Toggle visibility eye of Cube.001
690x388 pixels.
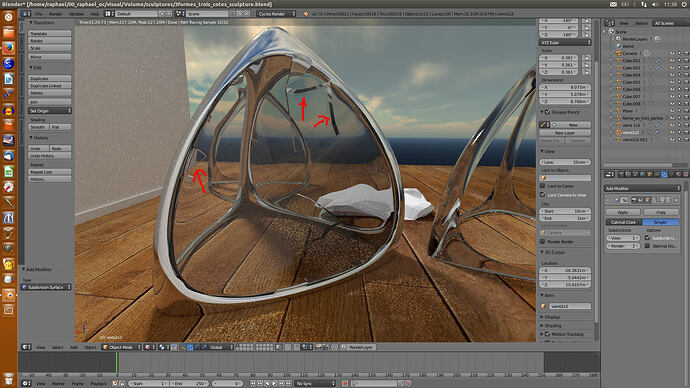tap(672, 60)
